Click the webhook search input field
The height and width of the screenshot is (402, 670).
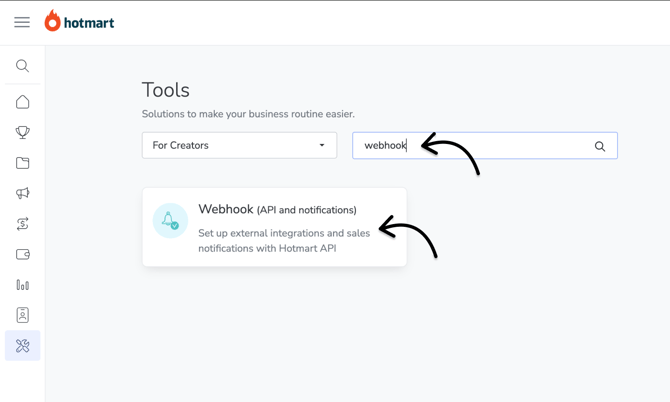(x=485, y=146)
